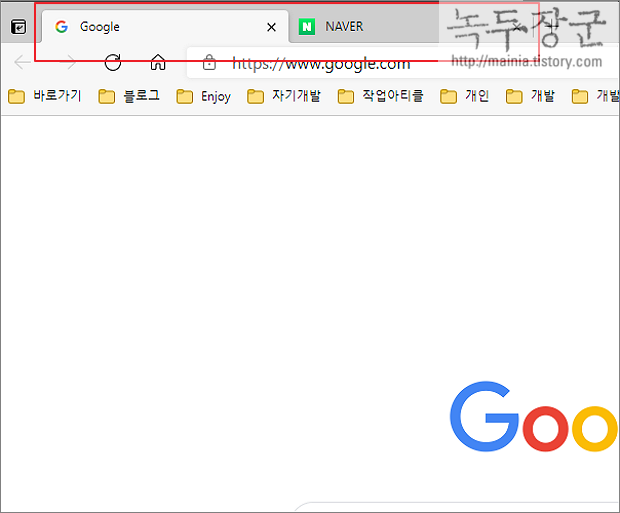Open the 자기개발 bookmark folder
This screenshot has width=620, height=513.
click(x=284, y=96)
